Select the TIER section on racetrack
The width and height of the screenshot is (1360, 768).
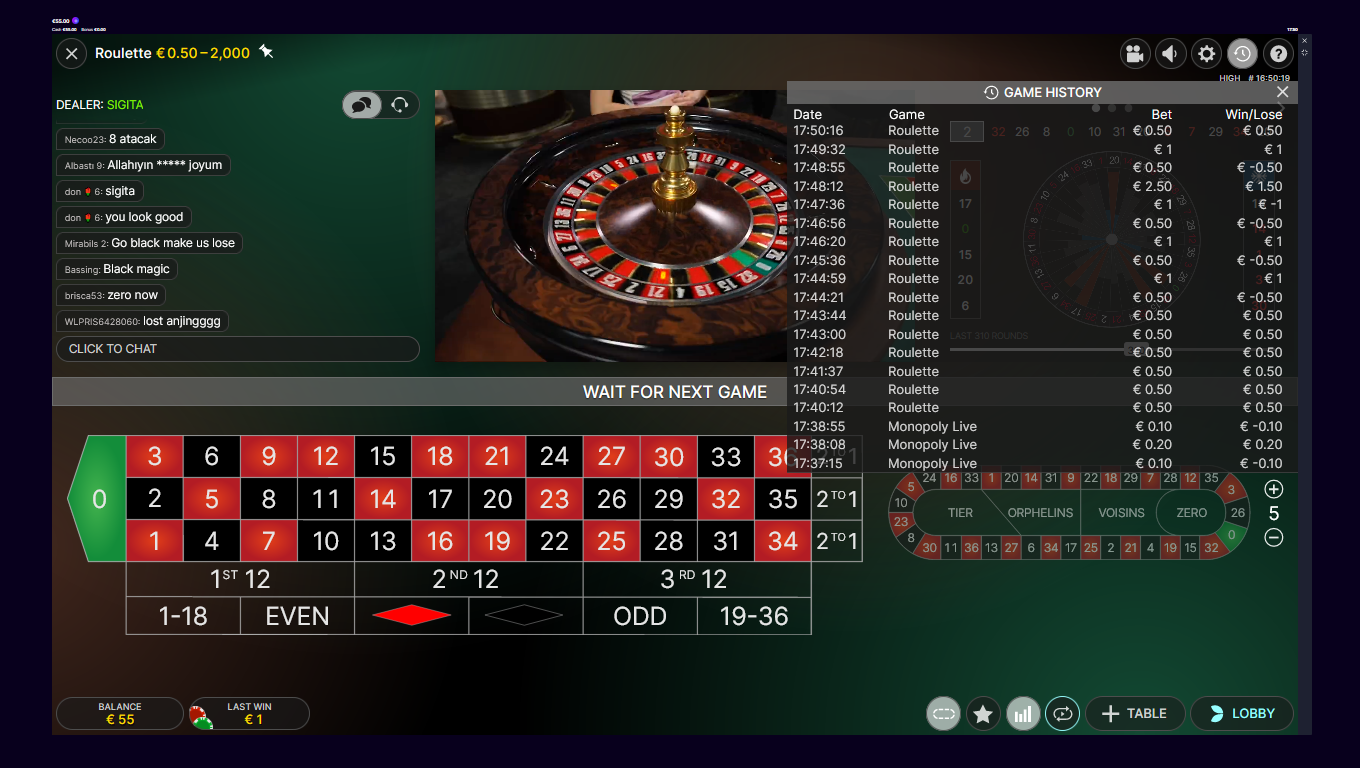pos(960,513)
